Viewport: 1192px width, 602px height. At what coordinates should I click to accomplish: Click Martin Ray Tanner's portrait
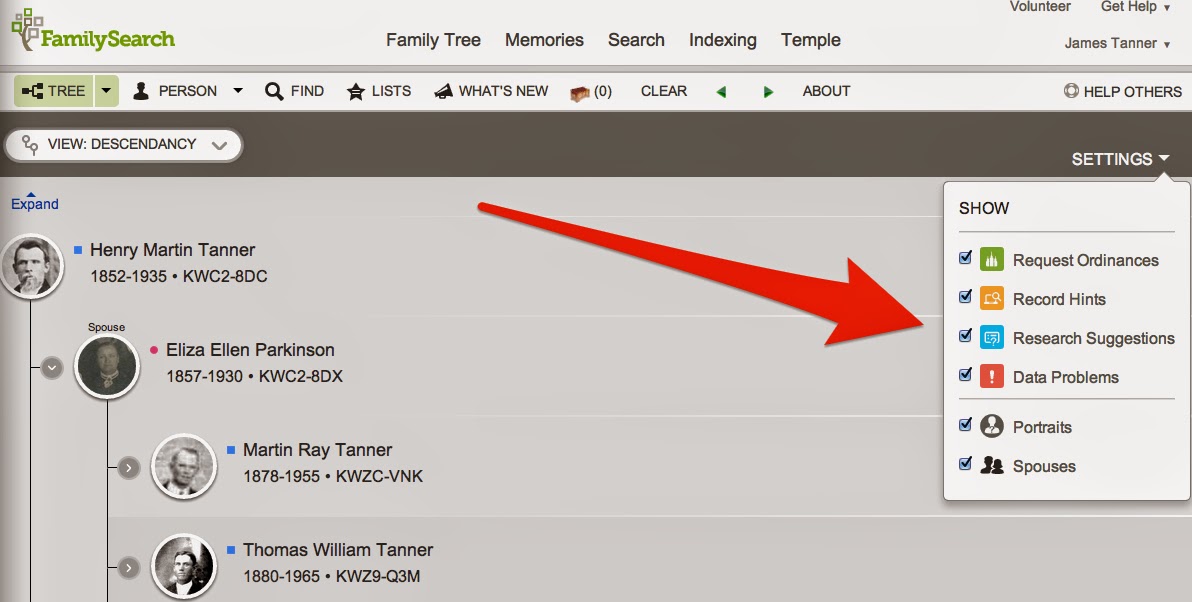coord(184,467)
